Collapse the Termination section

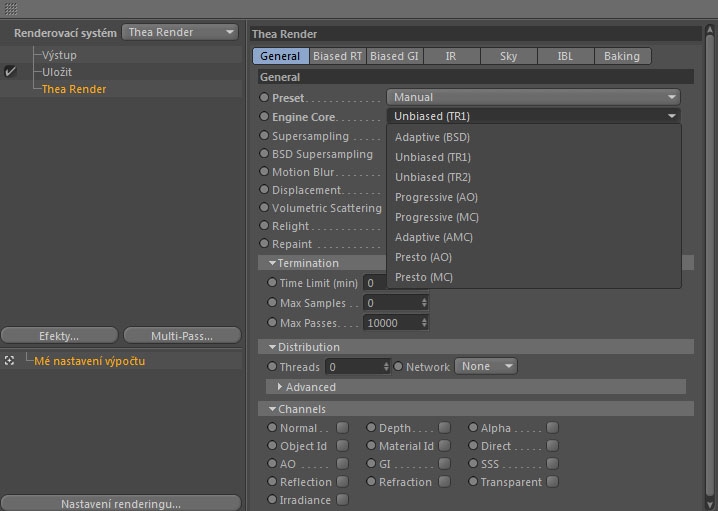click(x=272, y=263)
